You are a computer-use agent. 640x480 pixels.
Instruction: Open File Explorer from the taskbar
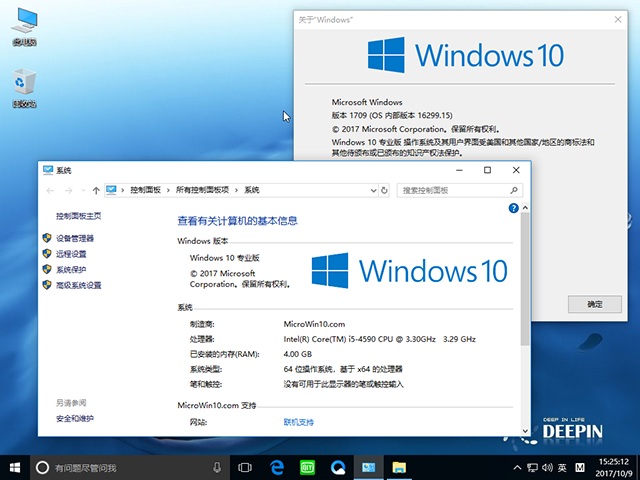[x=399, y=468]
